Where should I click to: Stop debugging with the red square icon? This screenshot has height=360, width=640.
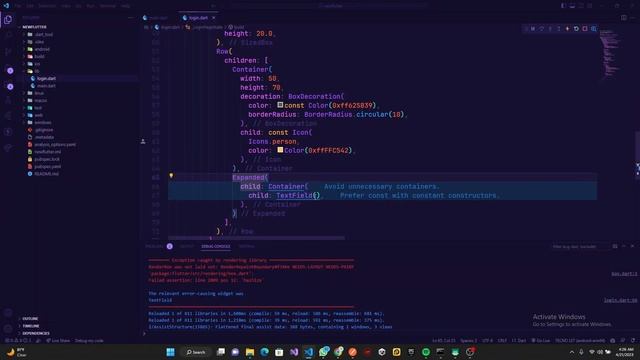coord(585,29)
